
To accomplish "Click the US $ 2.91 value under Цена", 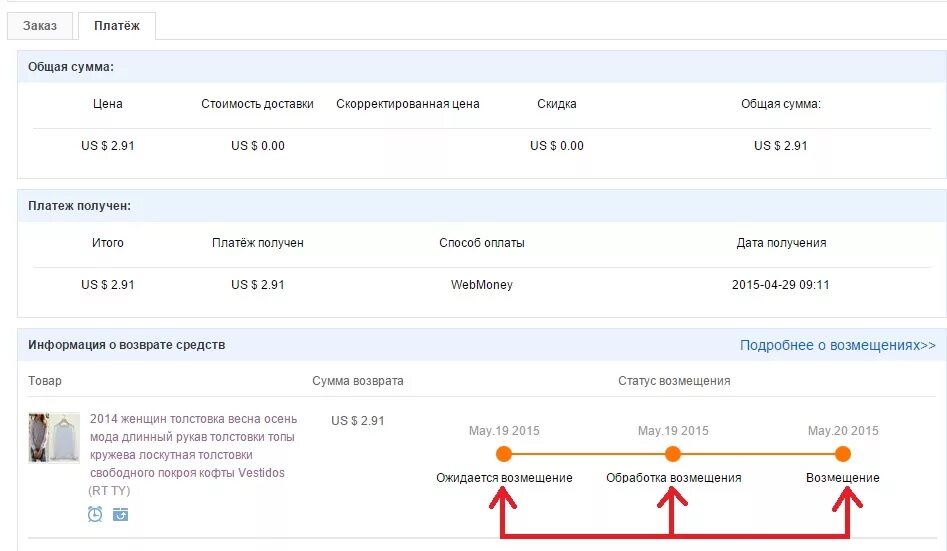I will click(x=108, y=146).
